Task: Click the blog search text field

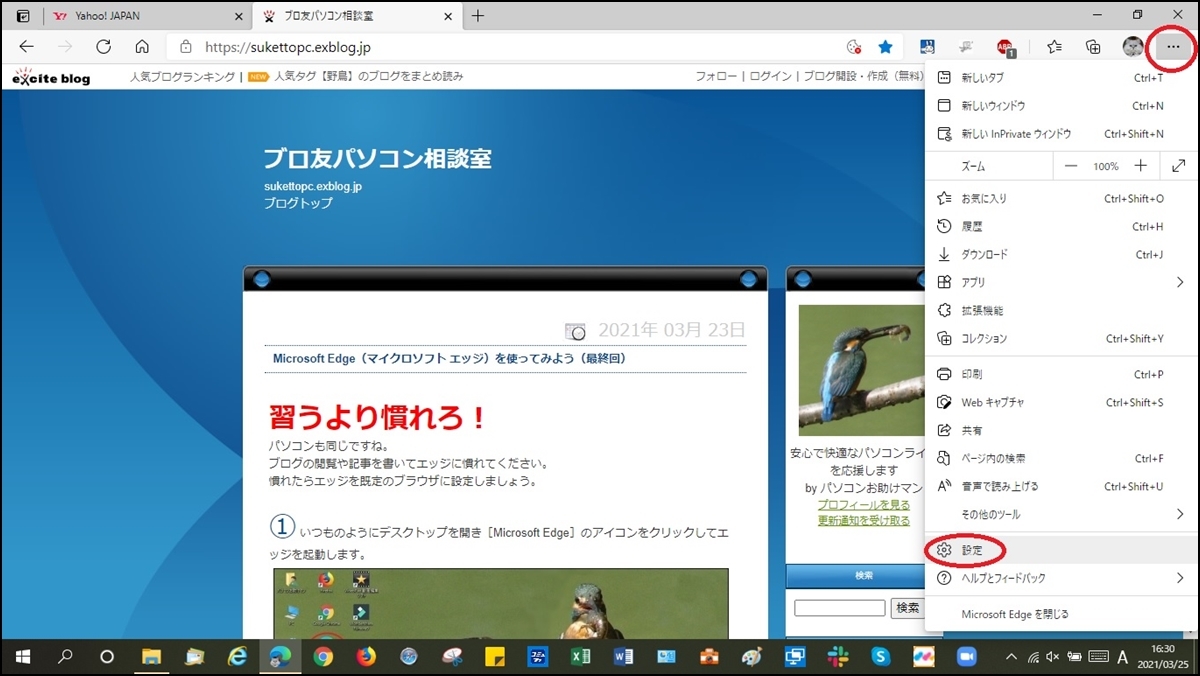Action: pos(840,608)
